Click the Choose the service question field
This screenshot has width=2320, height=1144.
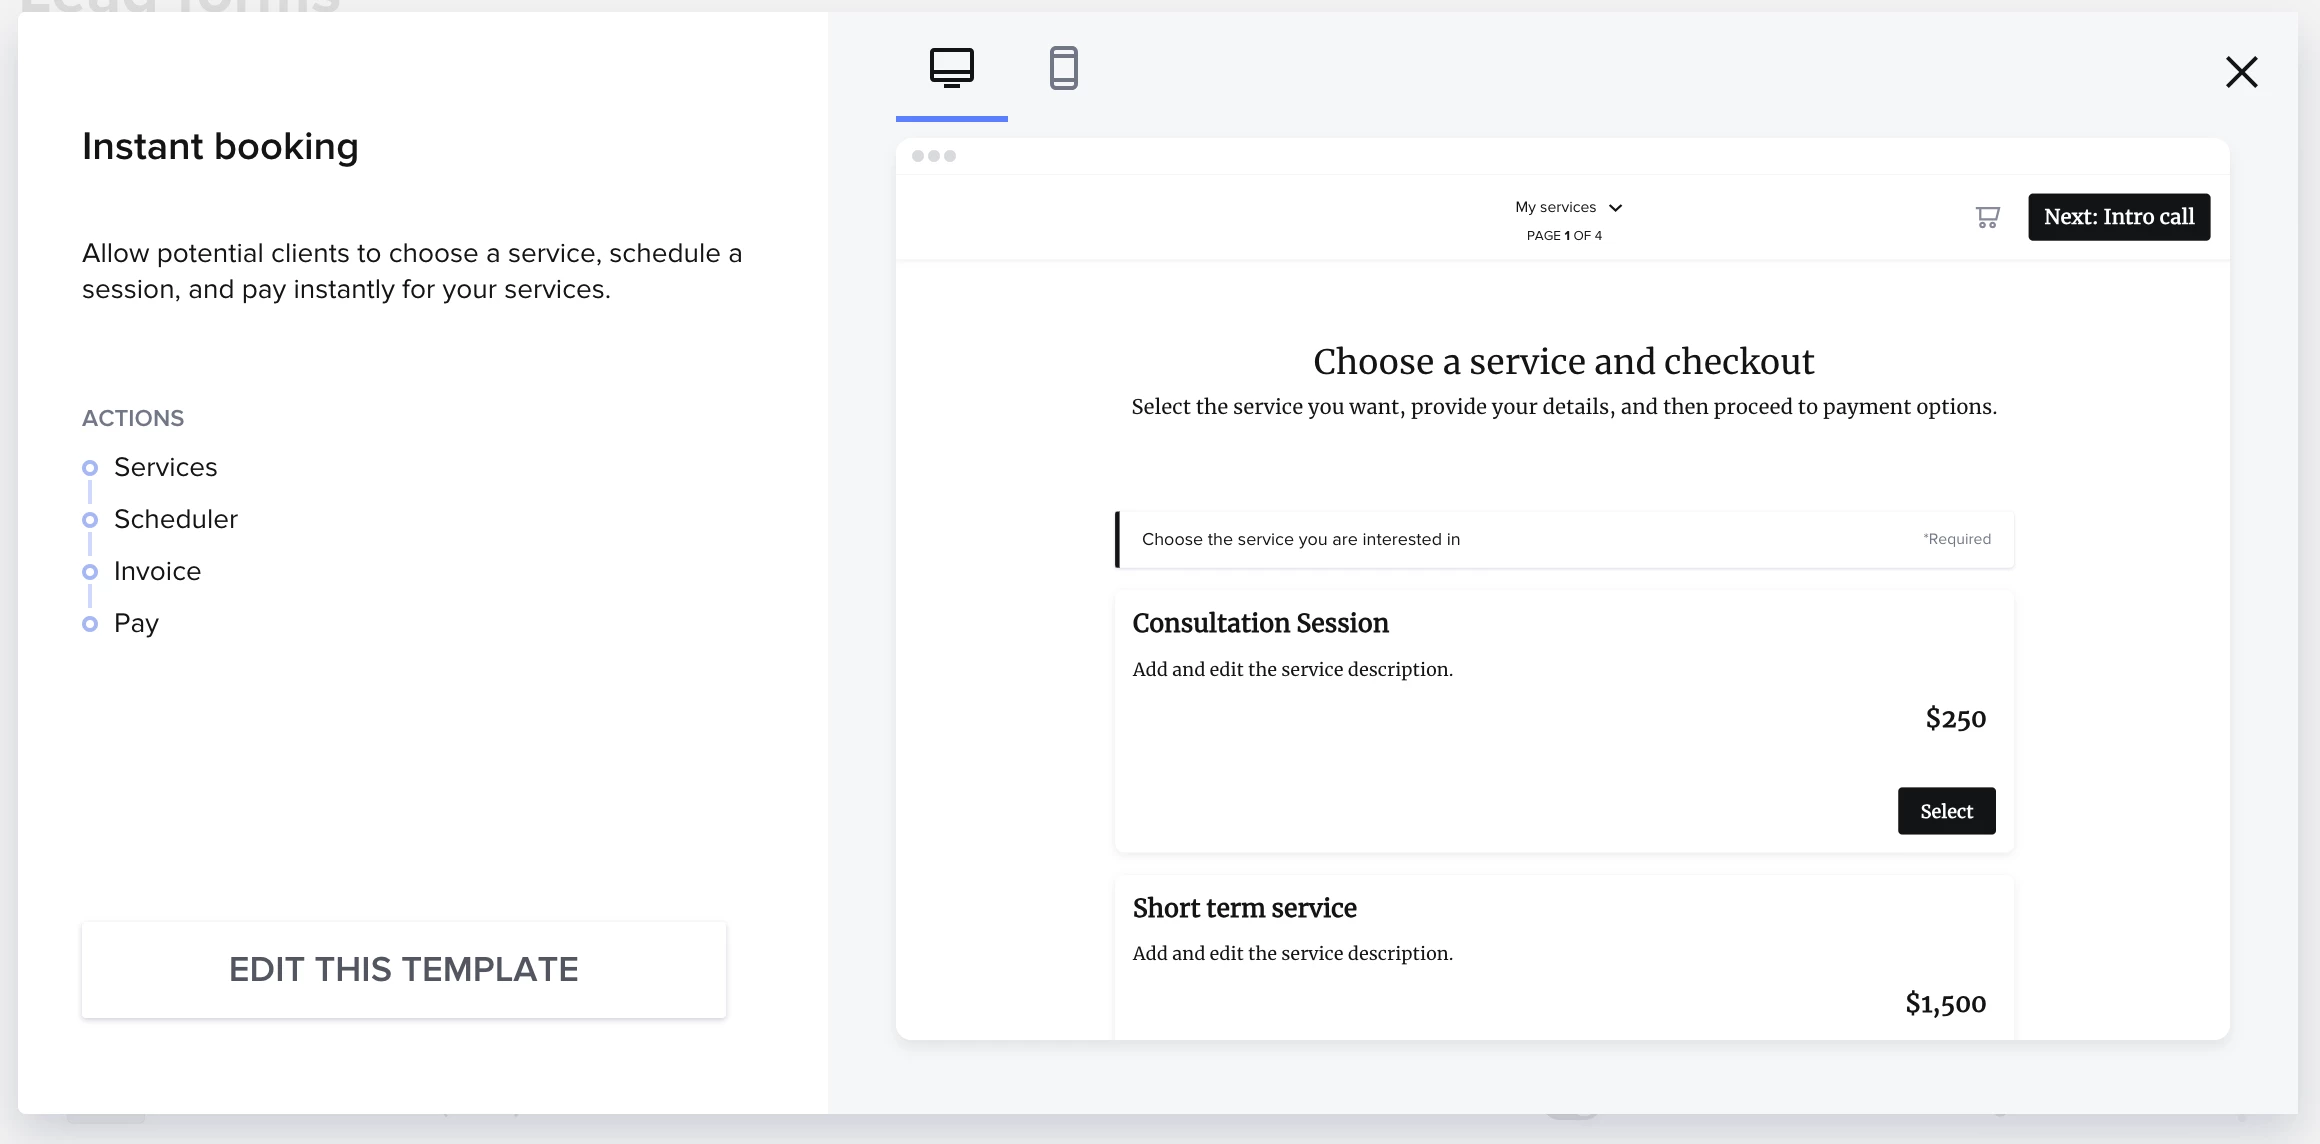tap(1563, 539)
